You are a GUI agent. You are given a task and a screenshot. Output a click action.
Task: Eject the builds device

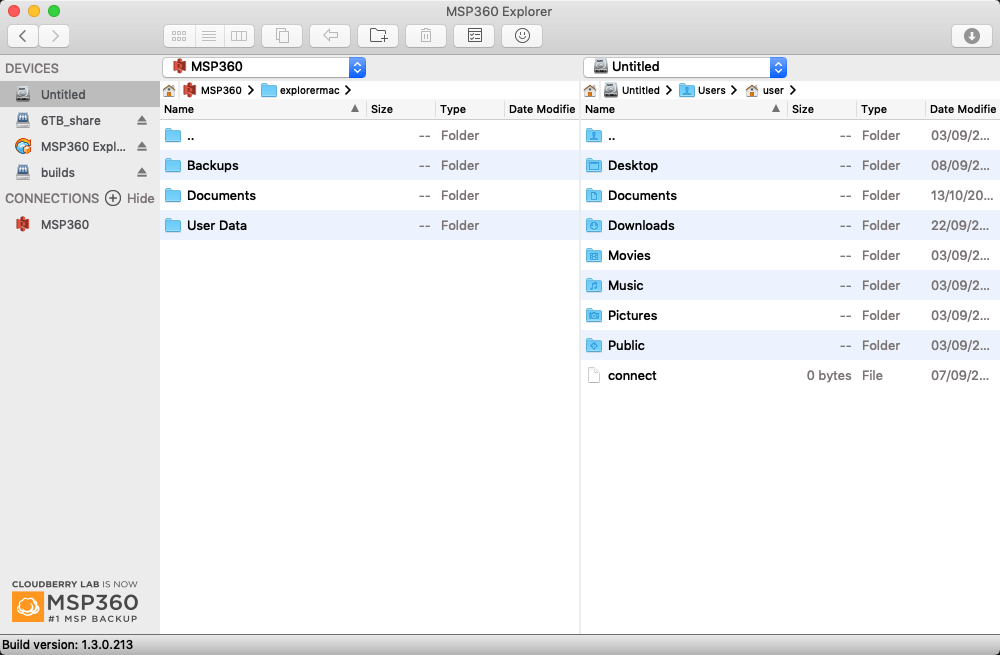142,173
